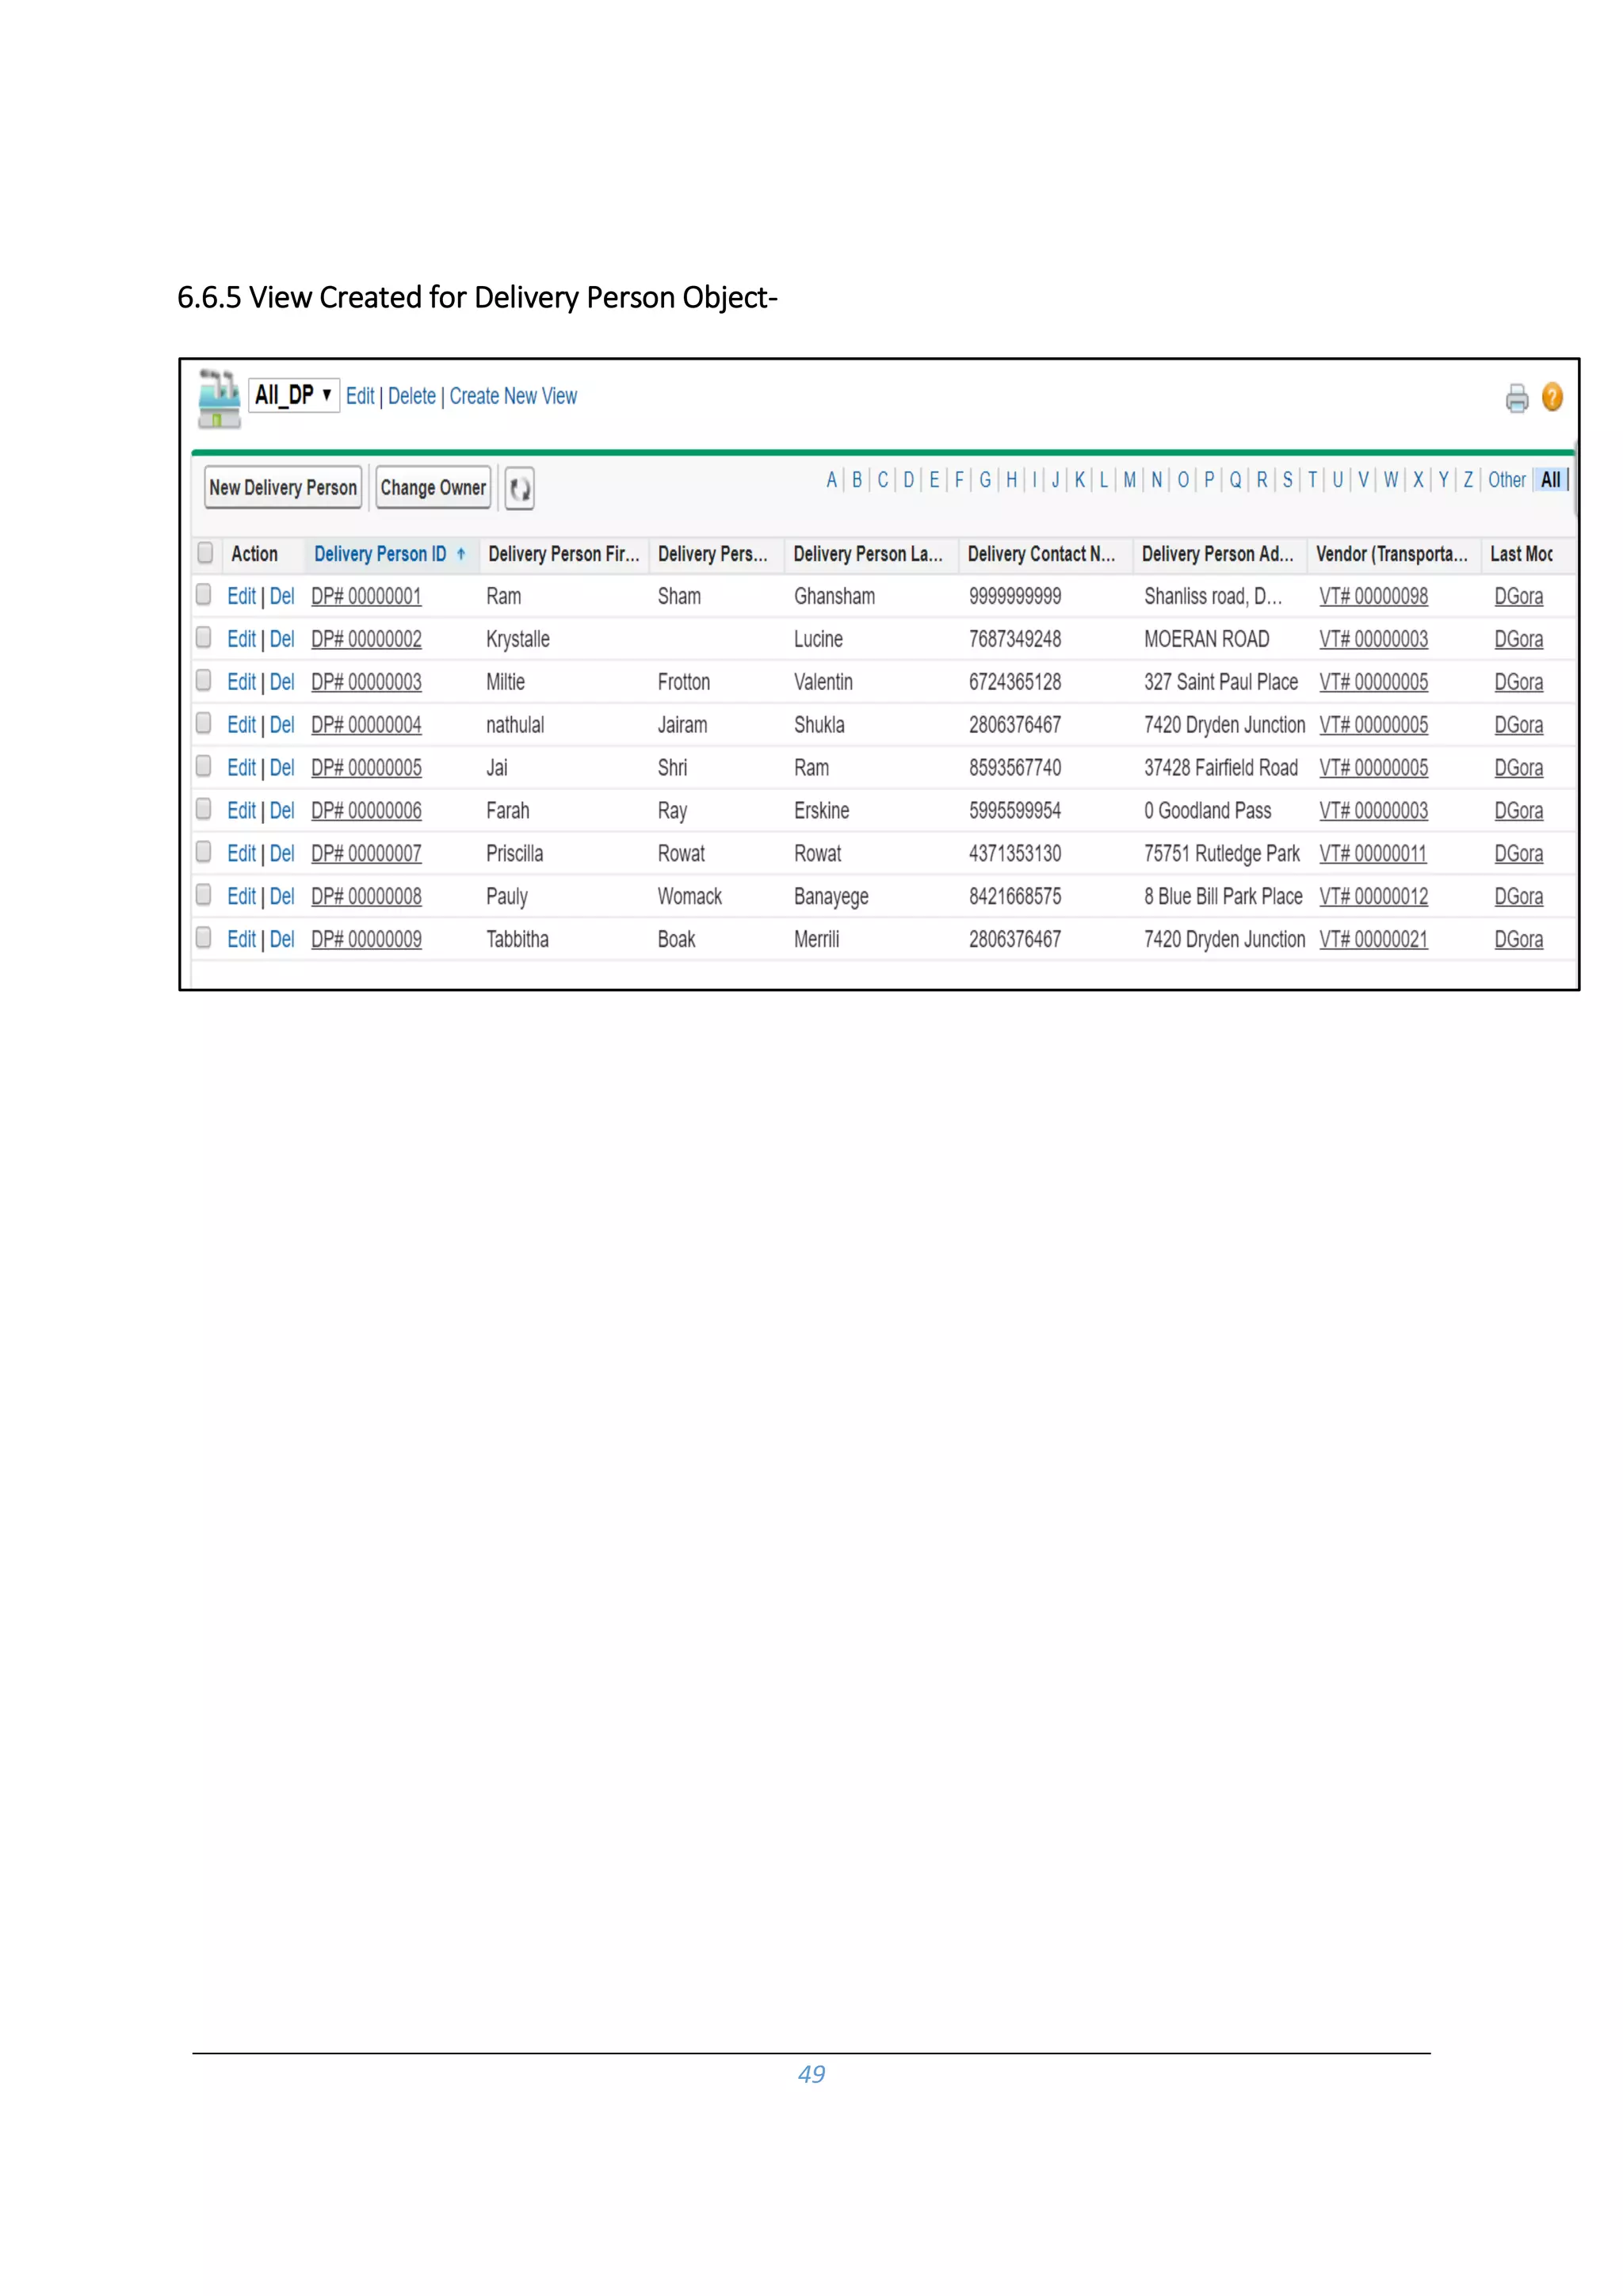Check the box for row DP# 00000002
This screenshot has height=2296, width=1623.
coord(204,638)
